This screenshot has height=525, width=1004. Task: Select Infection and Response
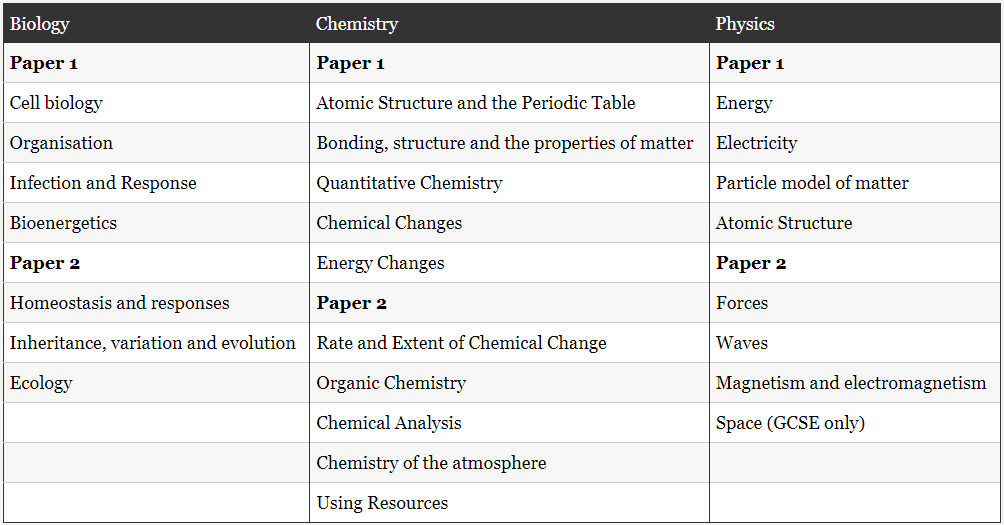tap(103, 183)
